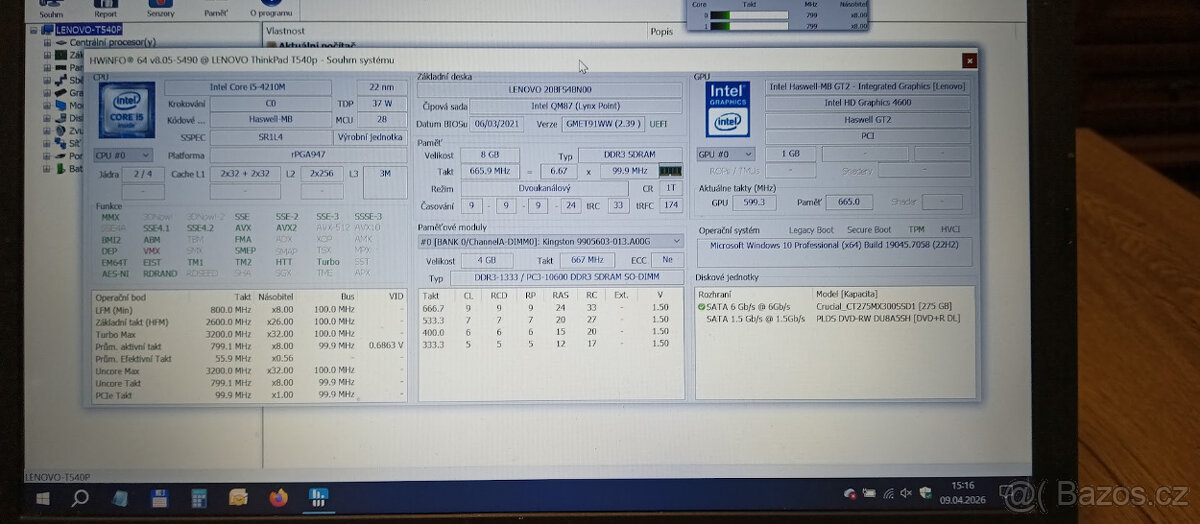The width and height of the screenshot is (1200, 524).
Task: Click the rPGA947 platform value
Action: (x=307, y=155)
